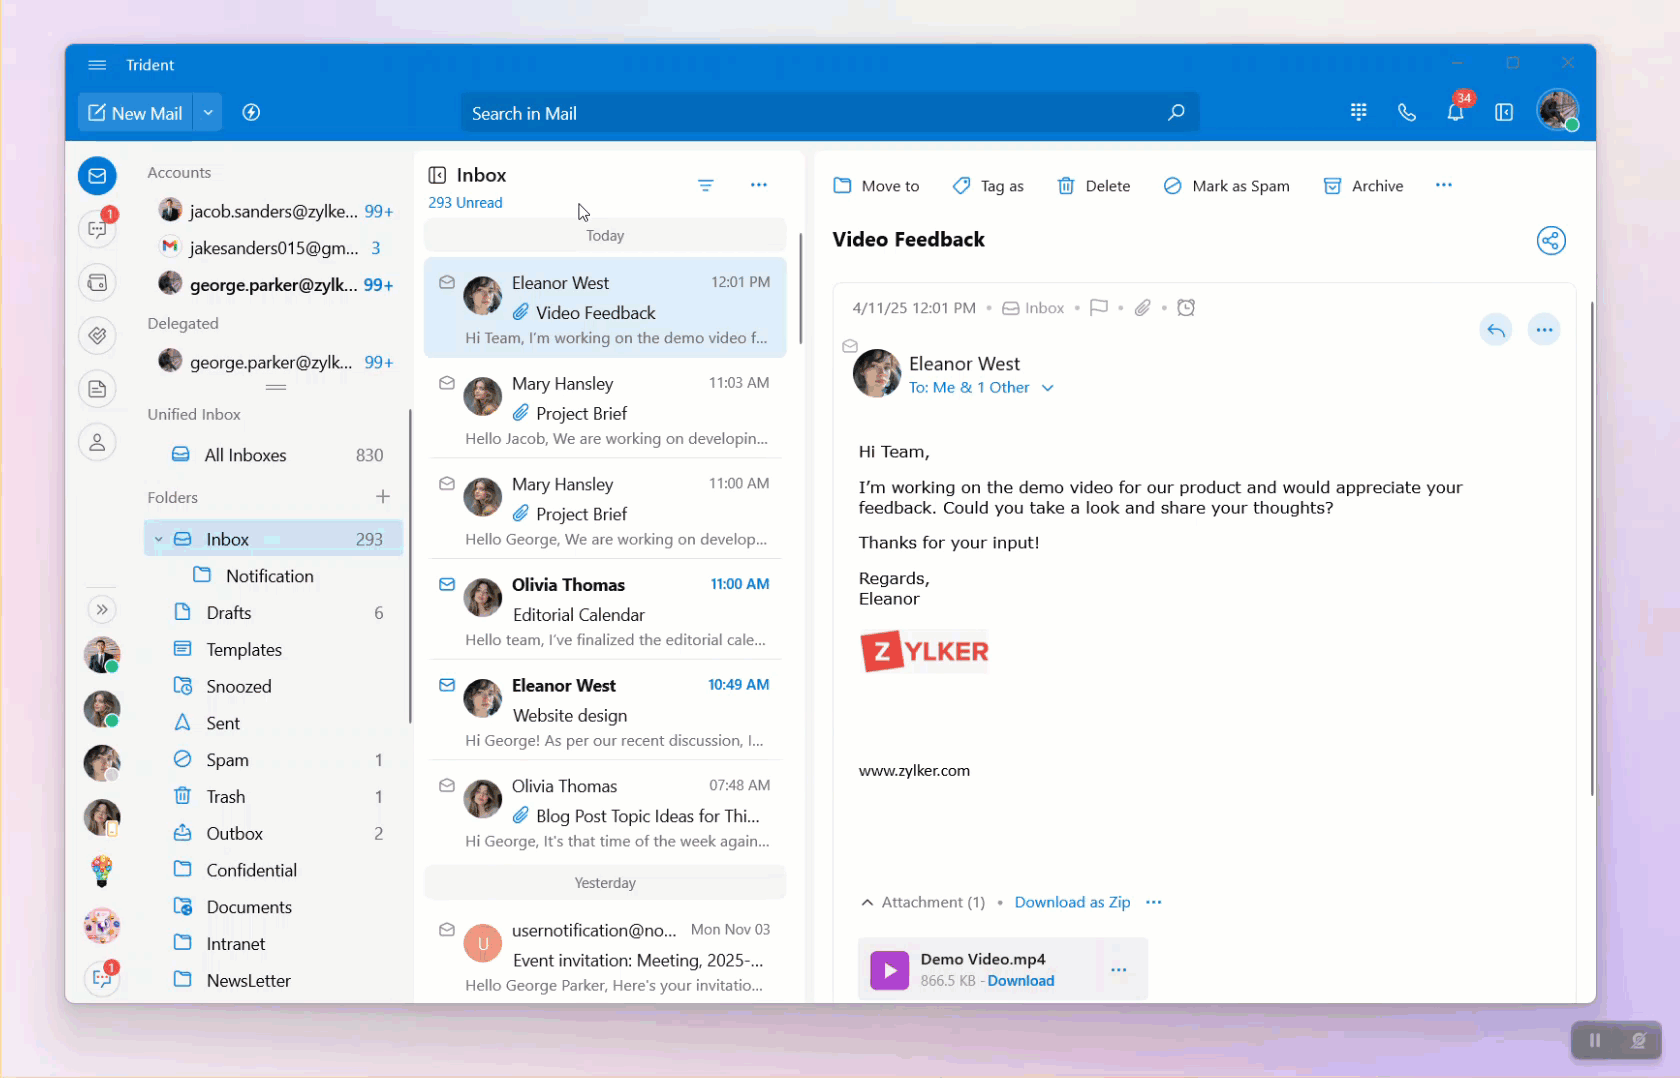Open the toolbar ellipsis after Archive
The height and width of the screenshot is (1078, 1680).
(1444, 185)
